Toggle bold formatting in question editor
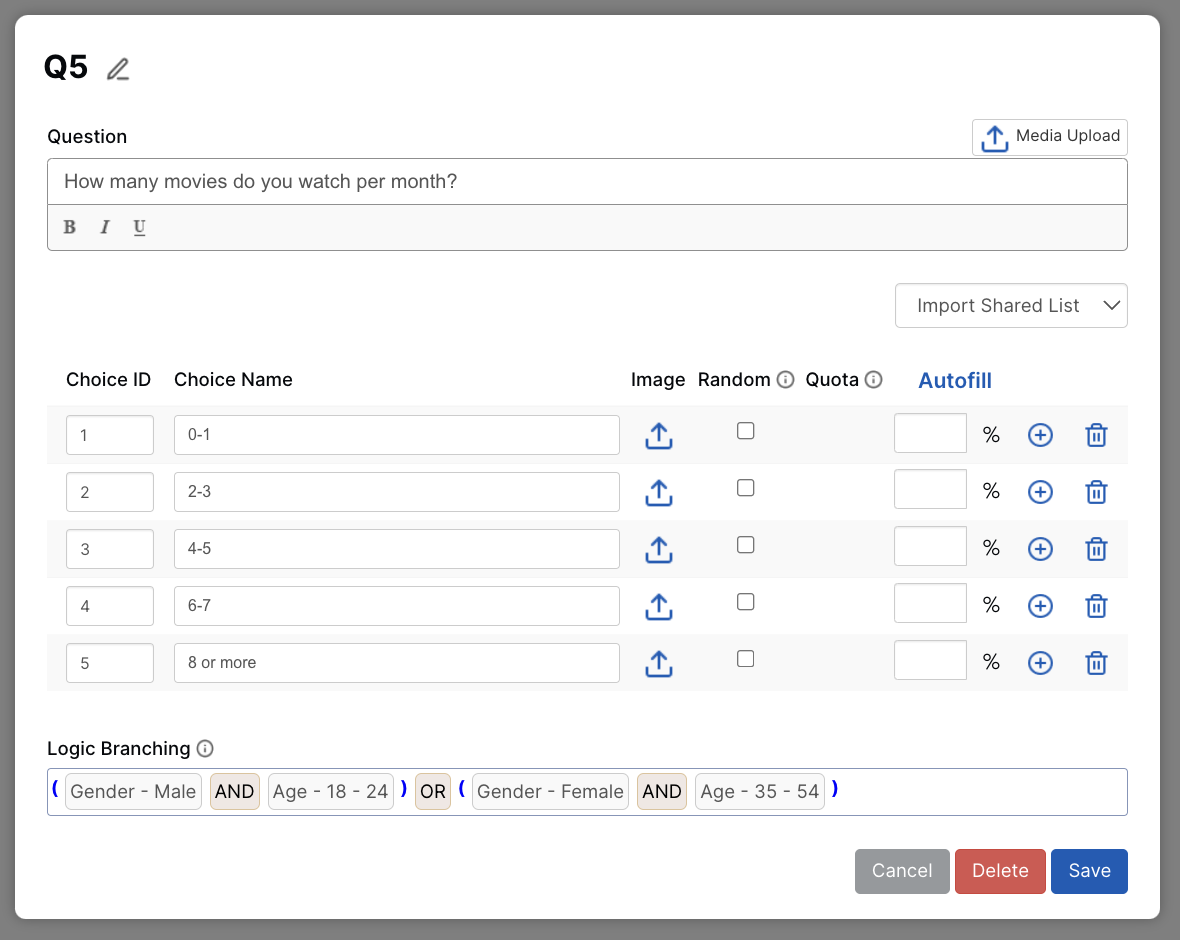The width and height of the screenshot is (1180, 940). [70, 227]
